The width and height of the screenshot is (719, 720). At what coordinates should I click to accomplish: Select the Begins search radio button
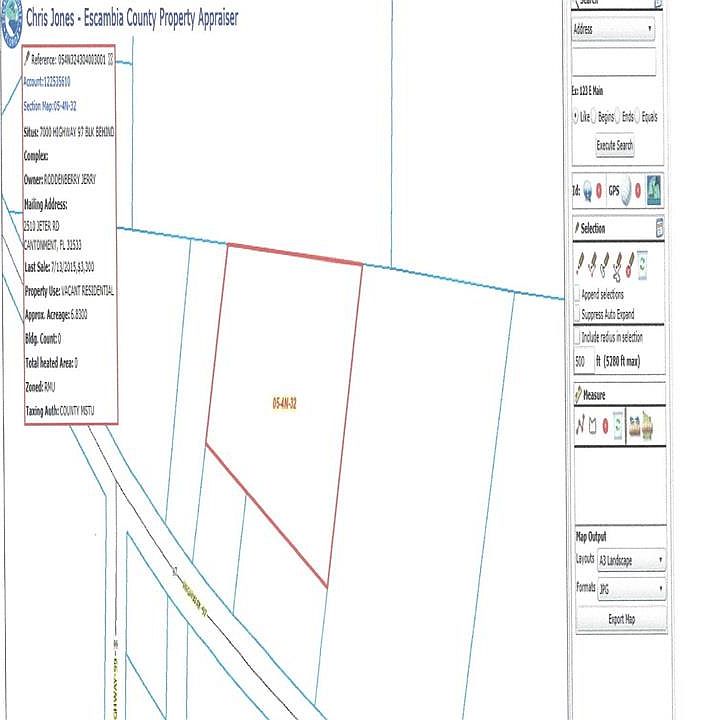(593, 116)
